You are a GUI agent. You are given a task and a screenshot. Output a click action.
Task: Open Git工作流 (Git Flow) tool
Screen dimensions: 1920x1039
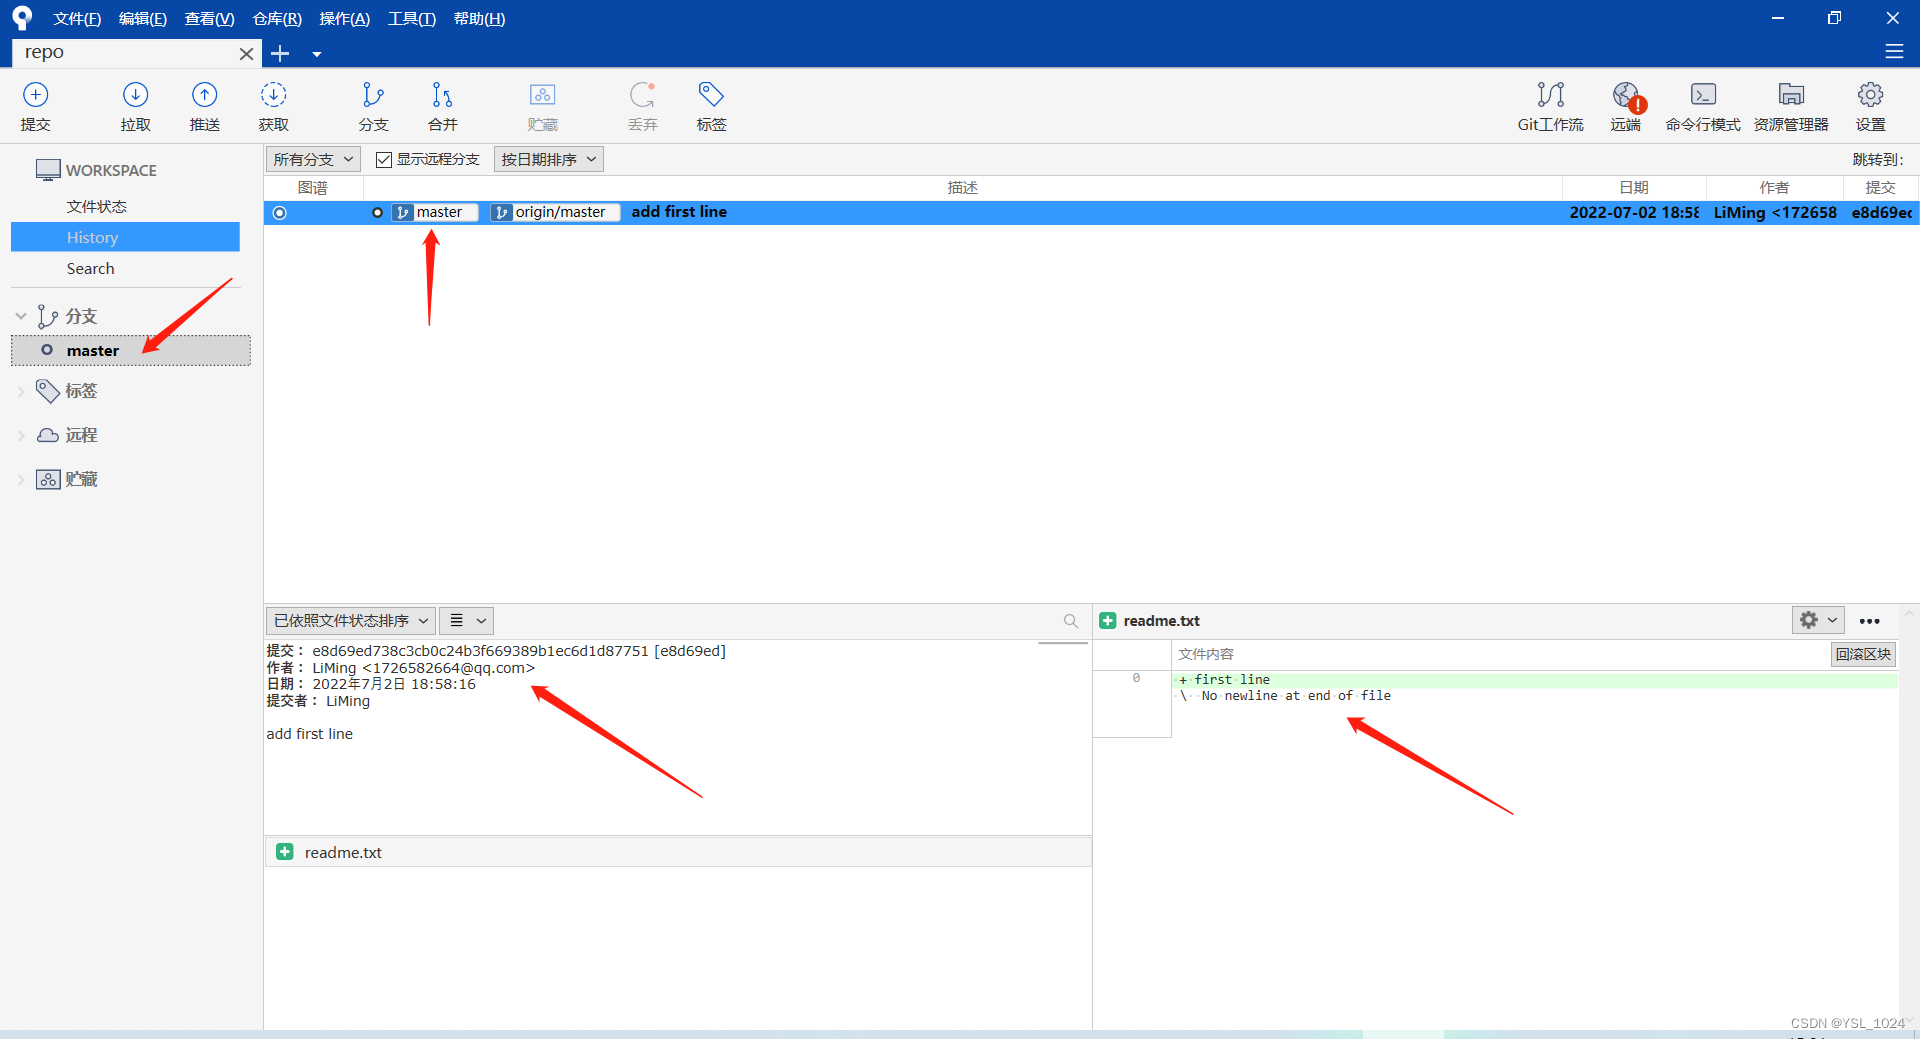pyautogui.click(x=1550, y=105)
